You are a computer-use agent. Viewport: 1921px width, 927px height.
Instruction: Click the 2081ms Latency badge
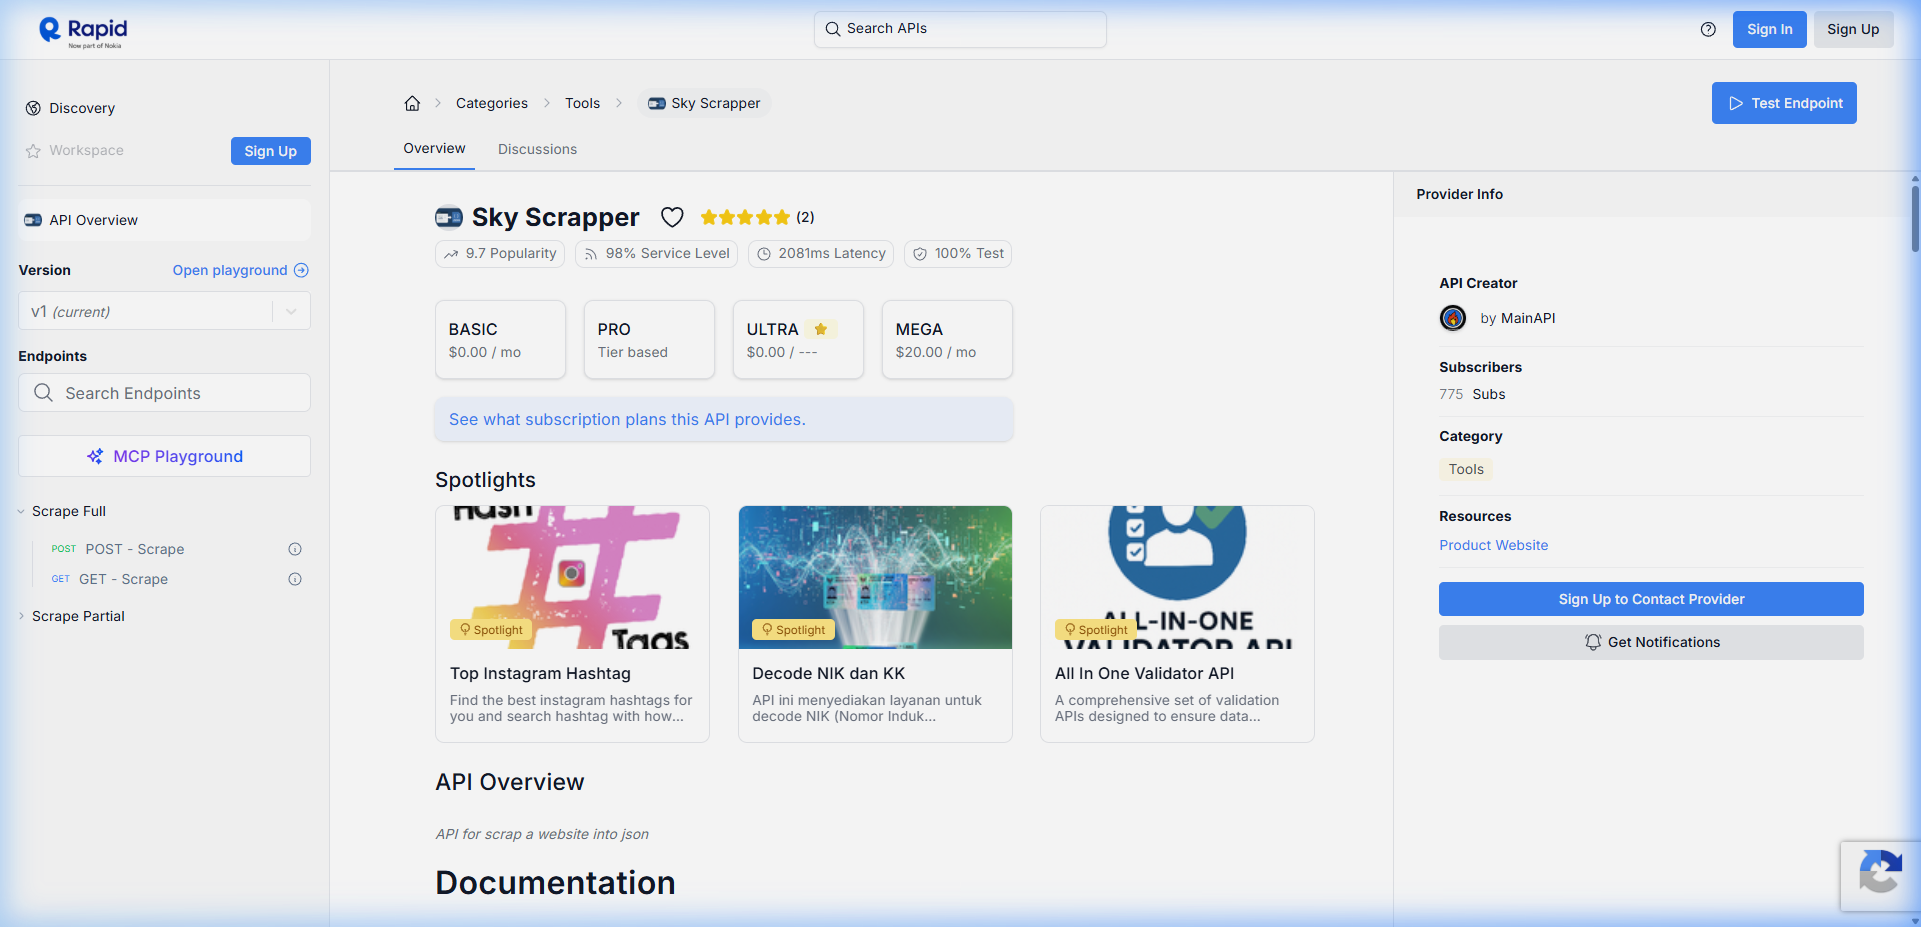821,254
